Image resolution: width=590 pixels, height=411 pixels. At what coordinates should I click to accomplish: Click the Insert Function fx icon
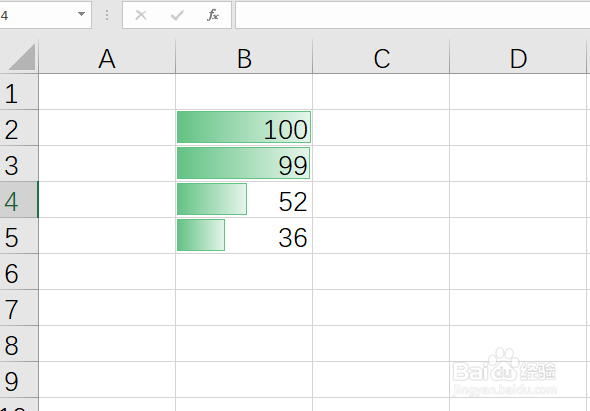(213, 15)
